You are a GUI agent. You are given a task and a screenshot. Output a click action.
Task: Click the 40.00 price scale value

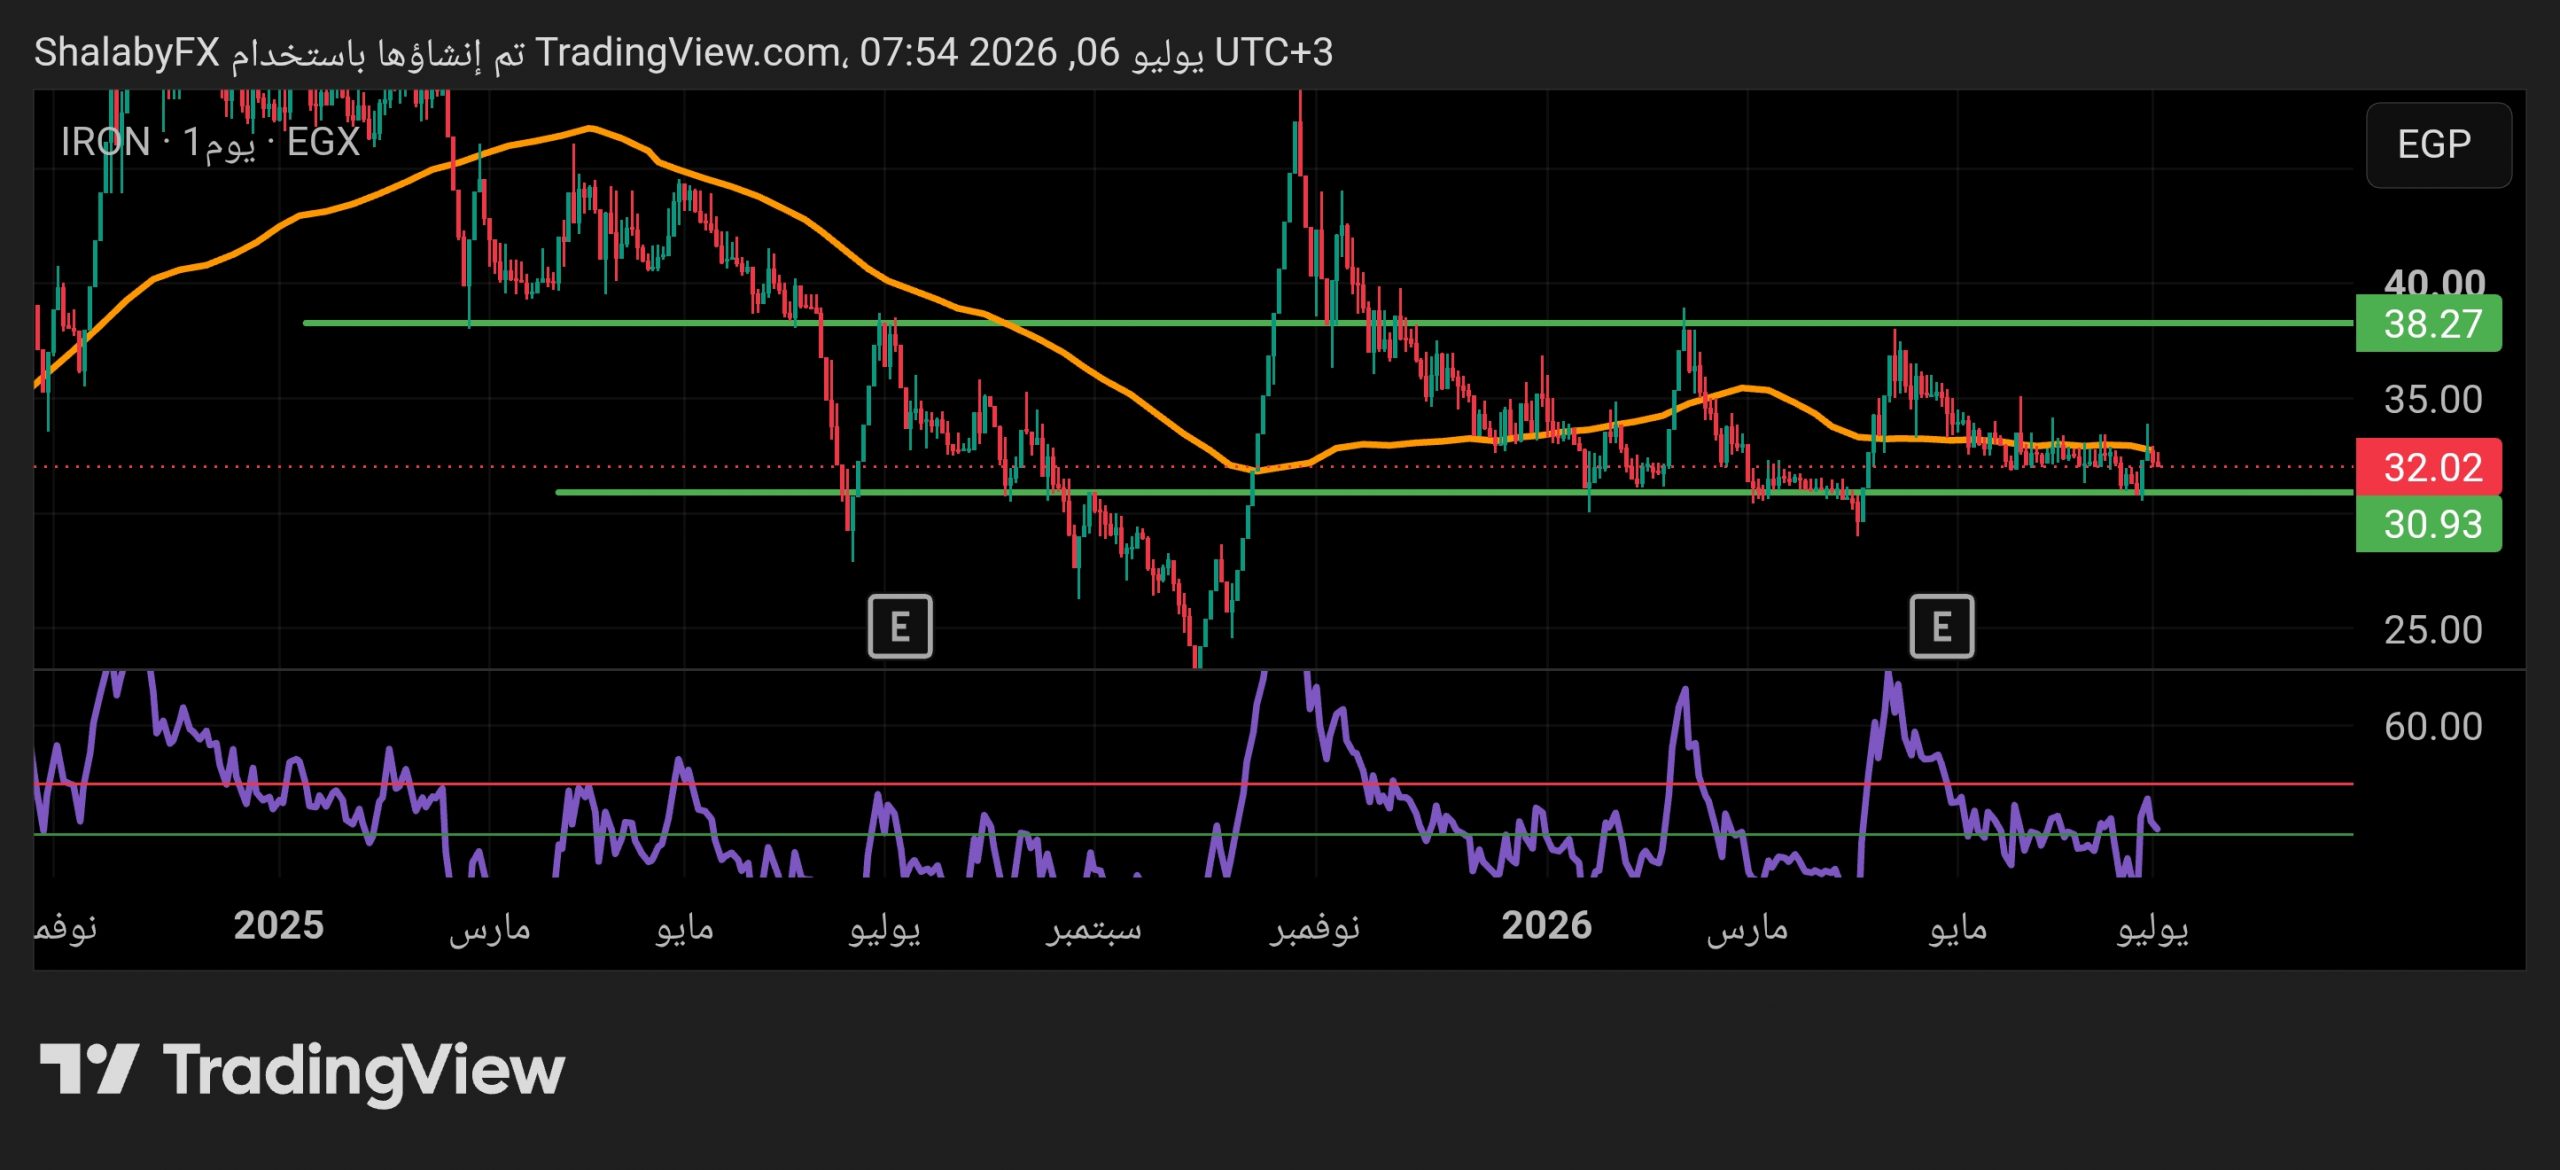pyautogui.click(x=2433, y=281)
